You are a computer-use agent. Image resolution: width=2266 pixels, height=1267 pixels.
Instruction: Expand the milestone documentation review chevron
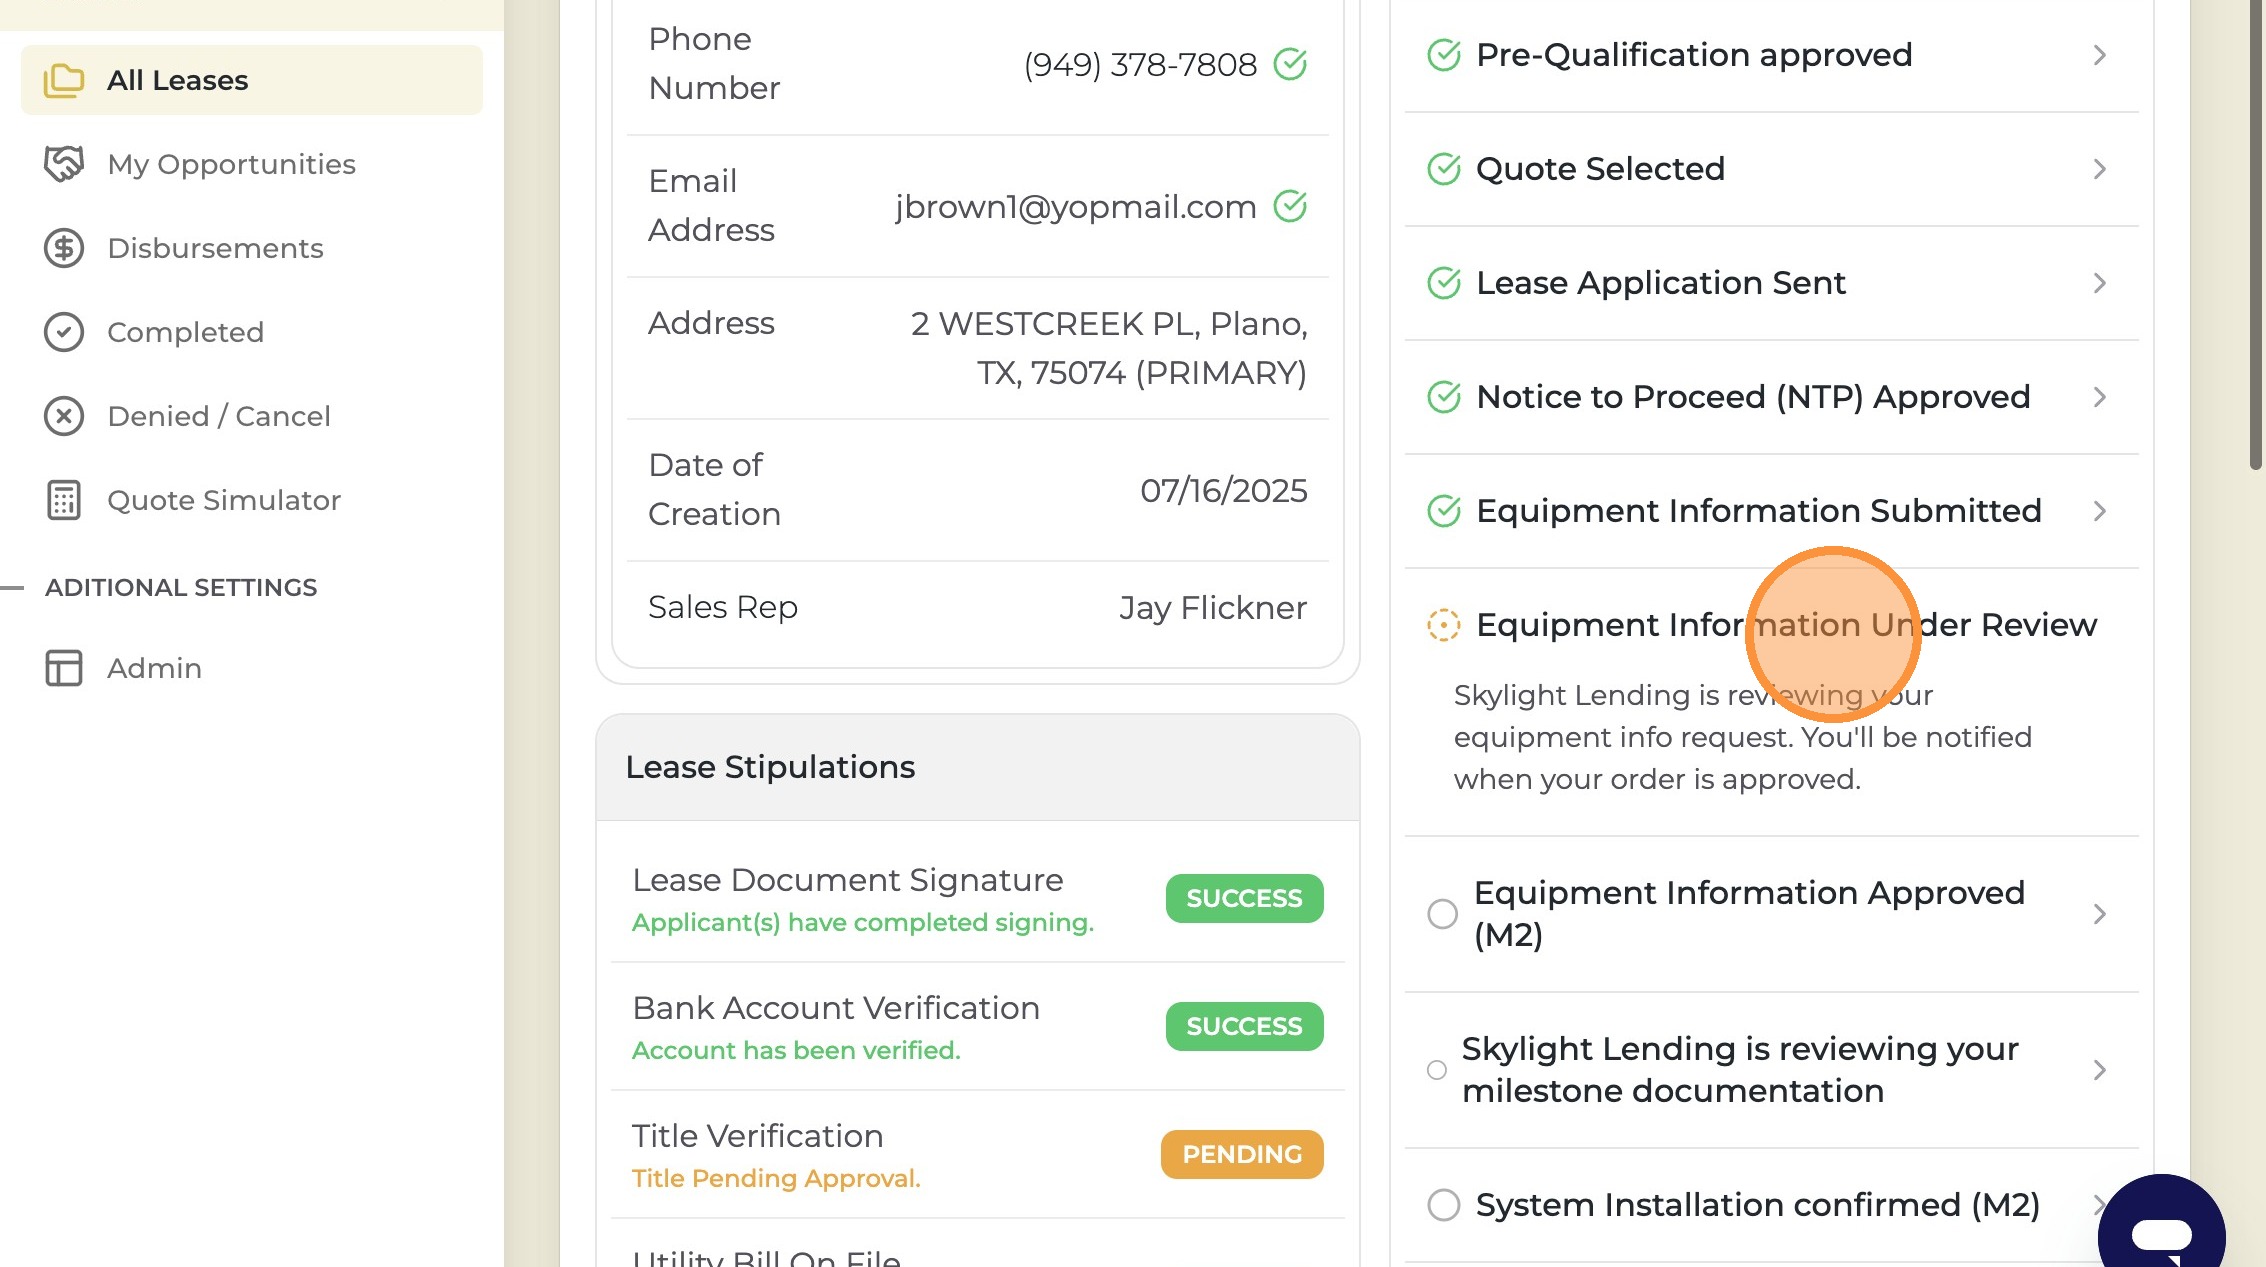[x=2100, y=1070]
